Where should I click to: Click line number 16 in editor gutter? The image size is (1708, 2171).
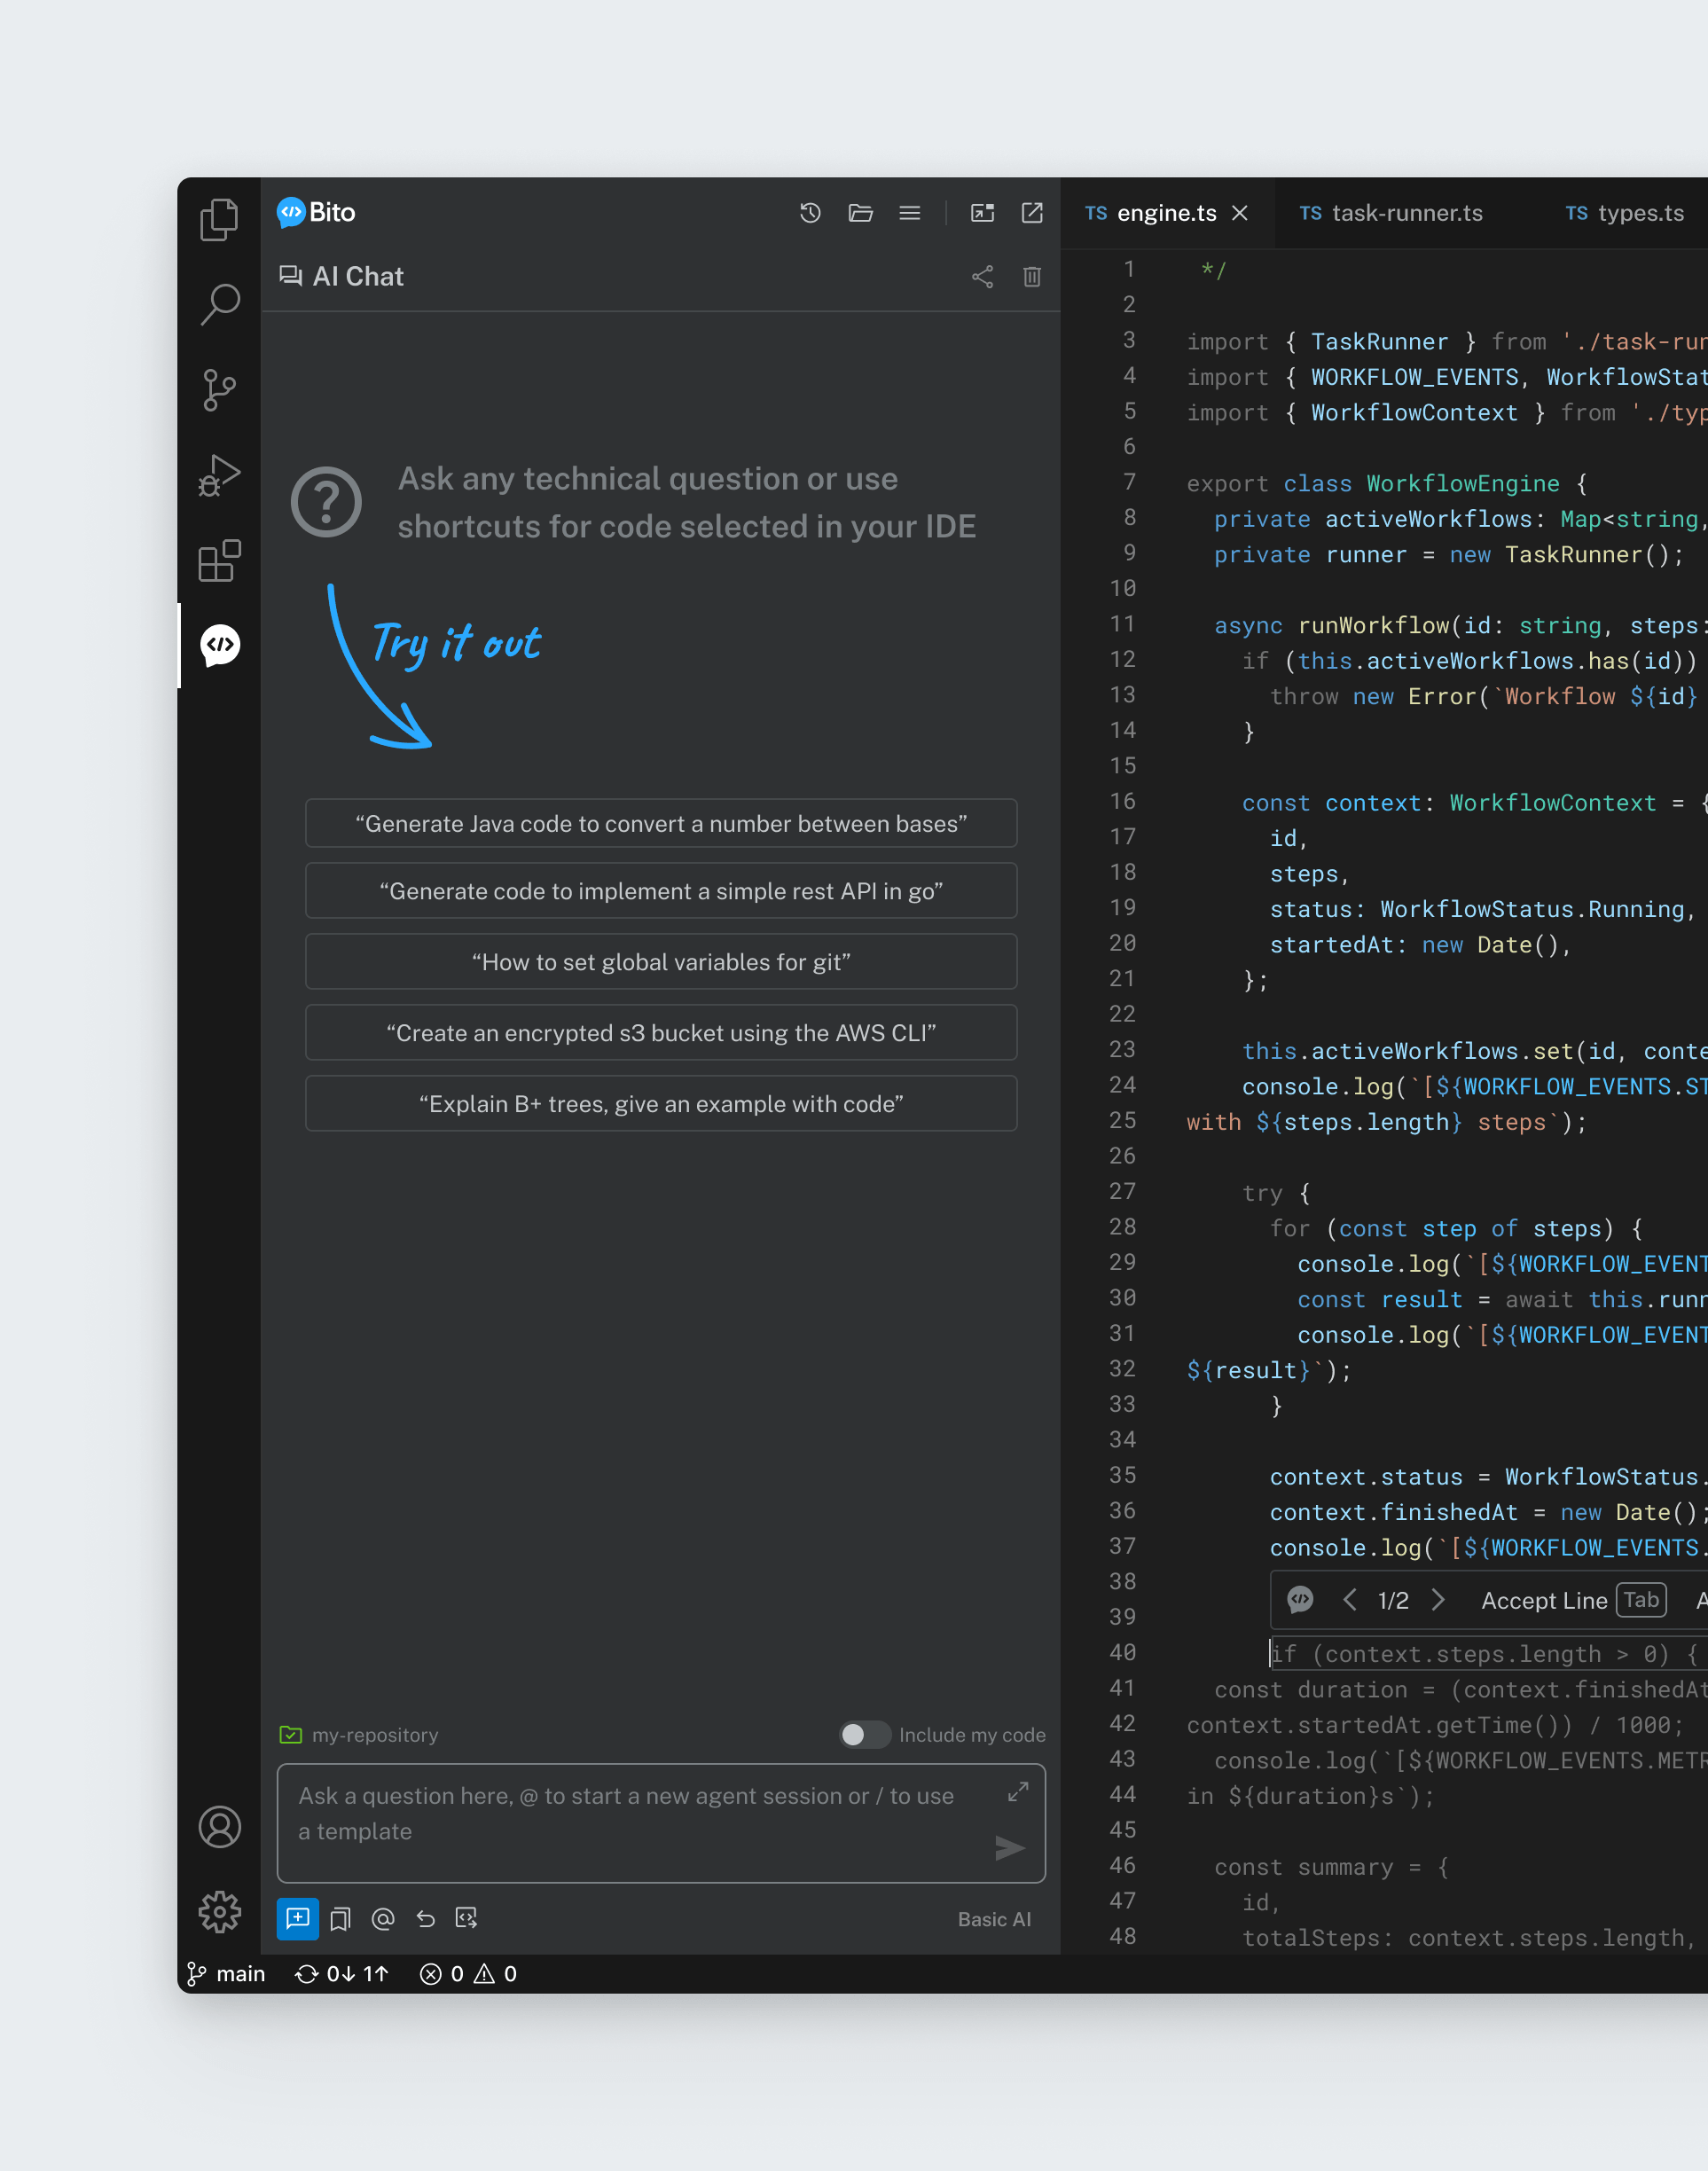pyautogui.click(x=1122, y=801)
